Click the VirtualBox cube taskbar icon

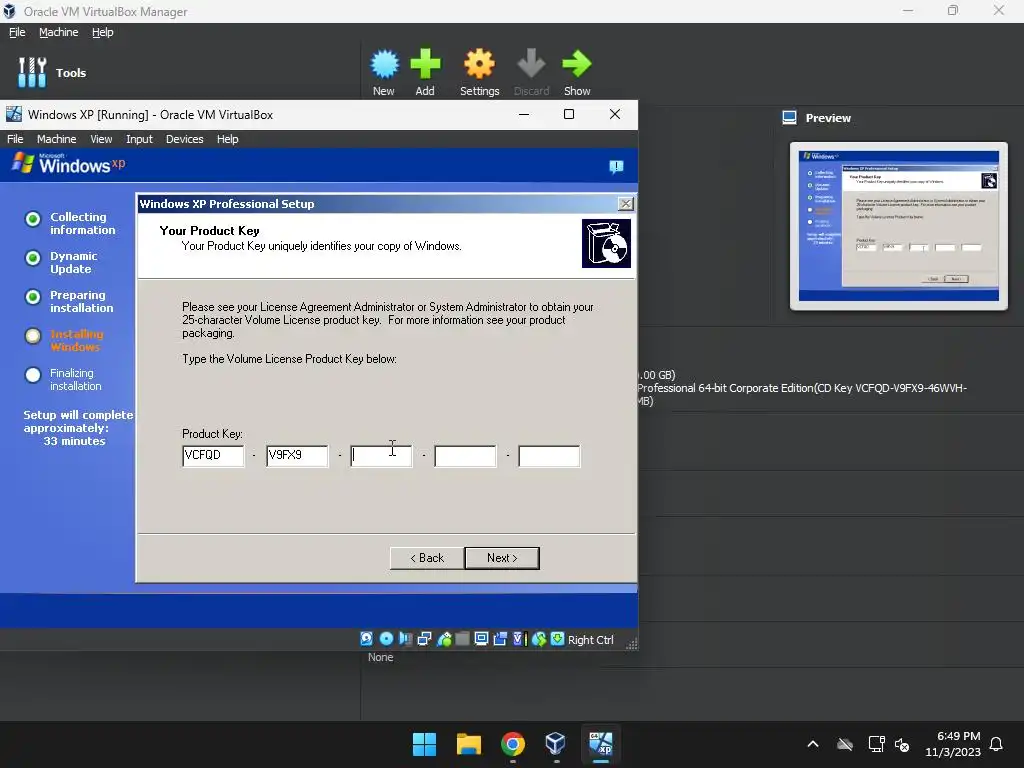point(555,744)
